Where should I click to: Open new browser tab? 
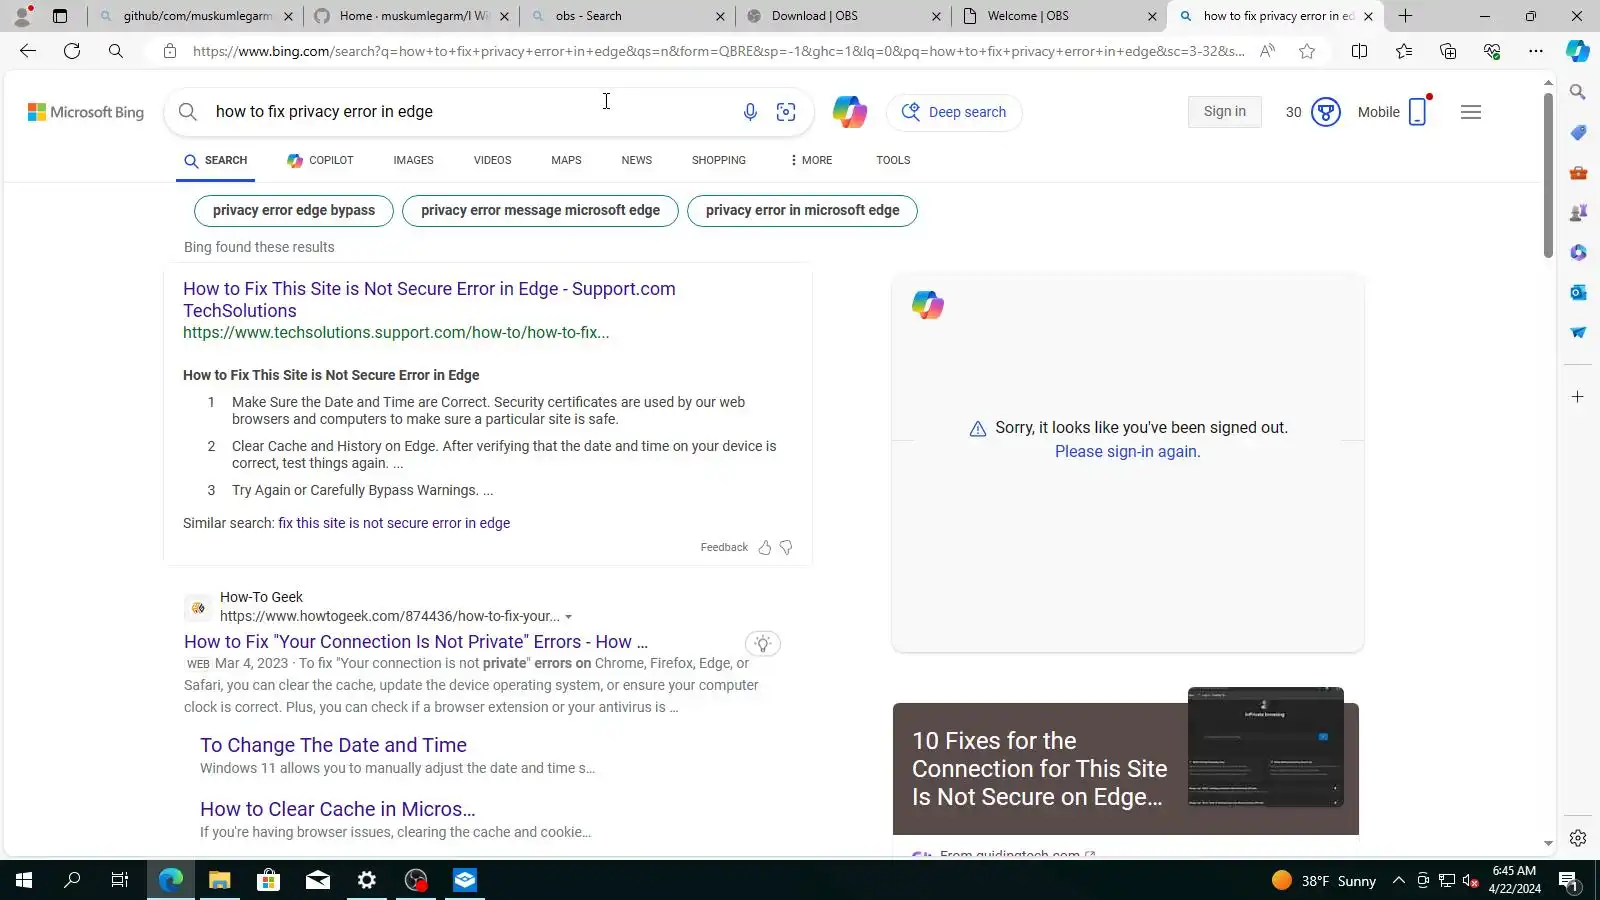click(1405, 16)
